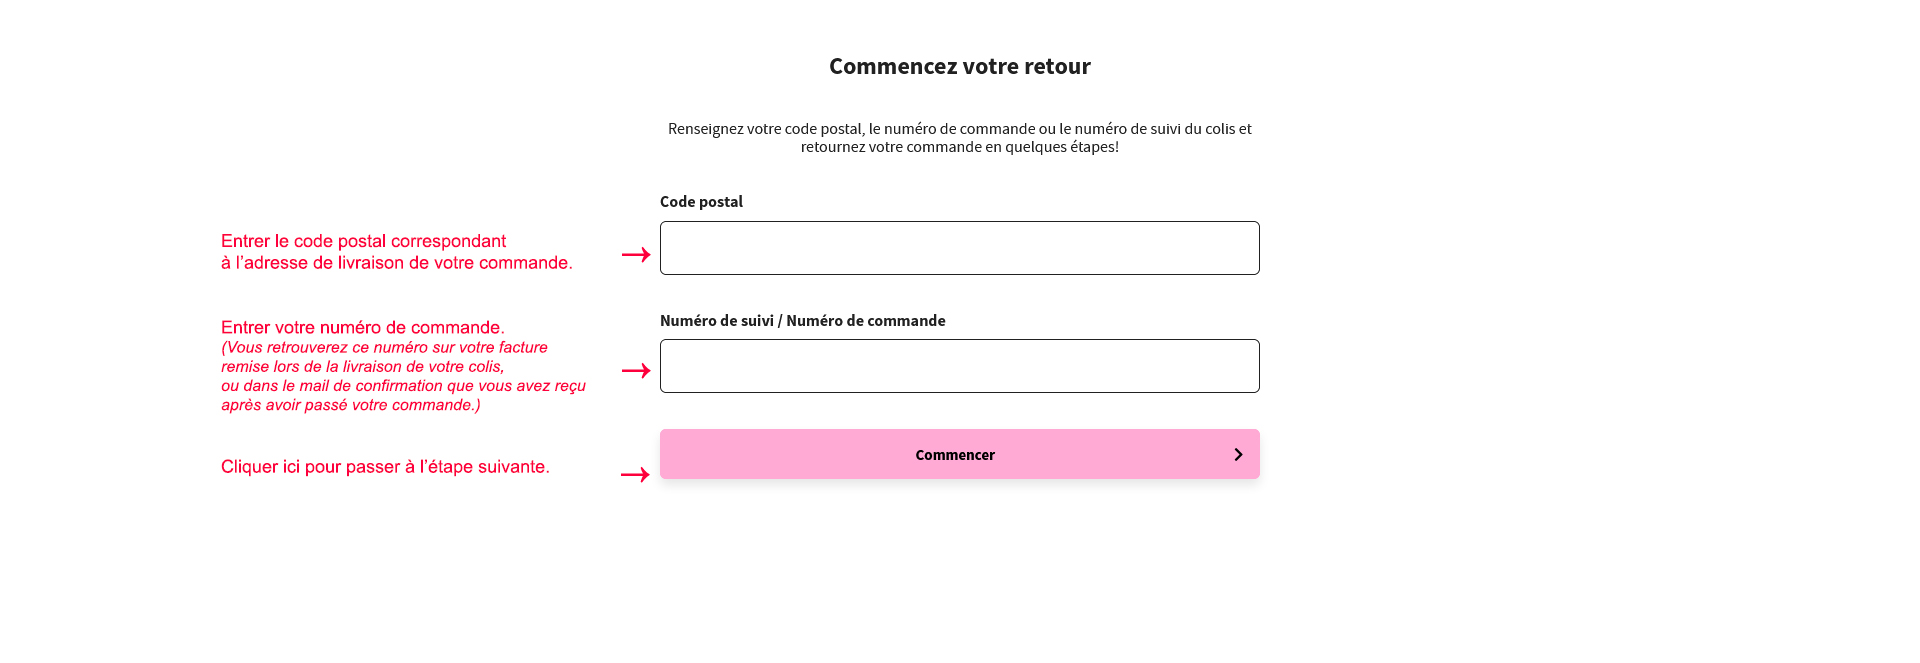Click the red 'Cliquer ici pour passer à l'étape suivante' hint
The height and width of the screenshot is (663, 1920).
pyautogui.click(x=385, y=467)
